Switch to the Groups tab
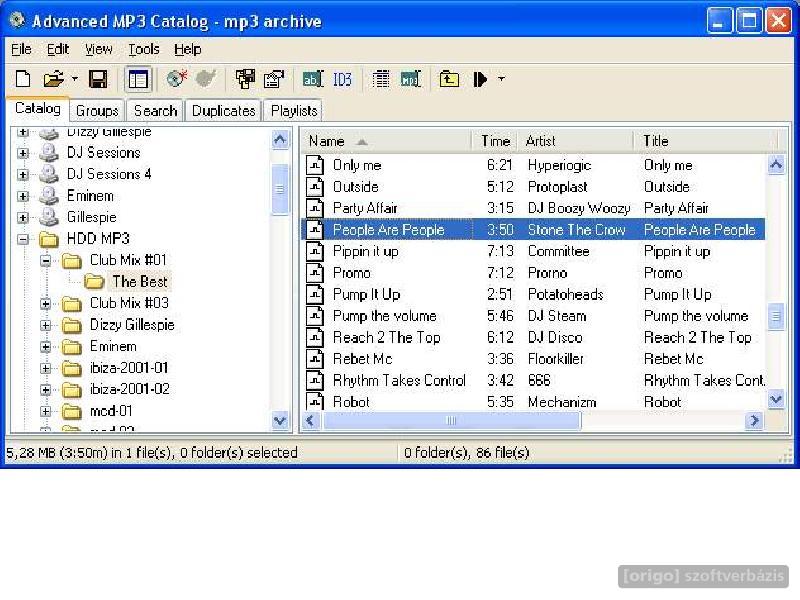800x600 pixels. coord(97,111)
